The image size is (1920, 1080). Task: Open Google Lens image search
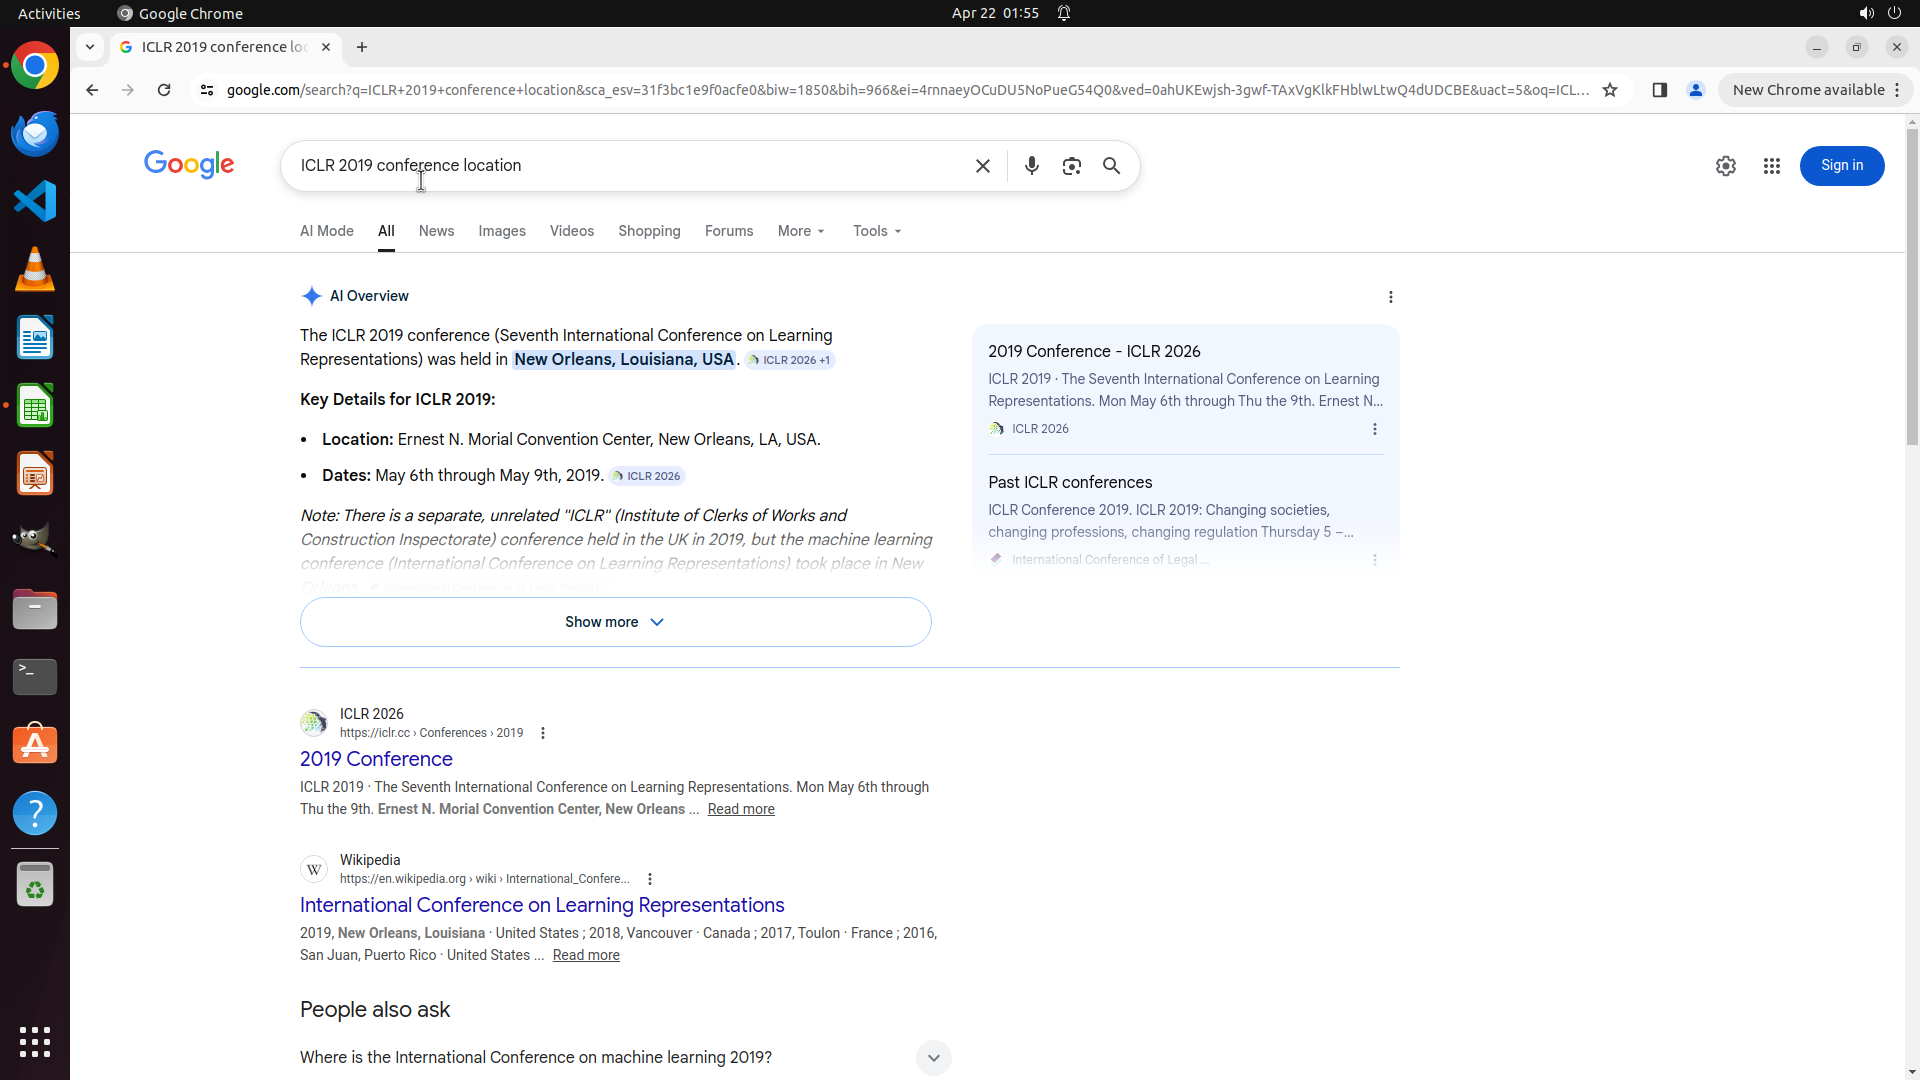1071,166
